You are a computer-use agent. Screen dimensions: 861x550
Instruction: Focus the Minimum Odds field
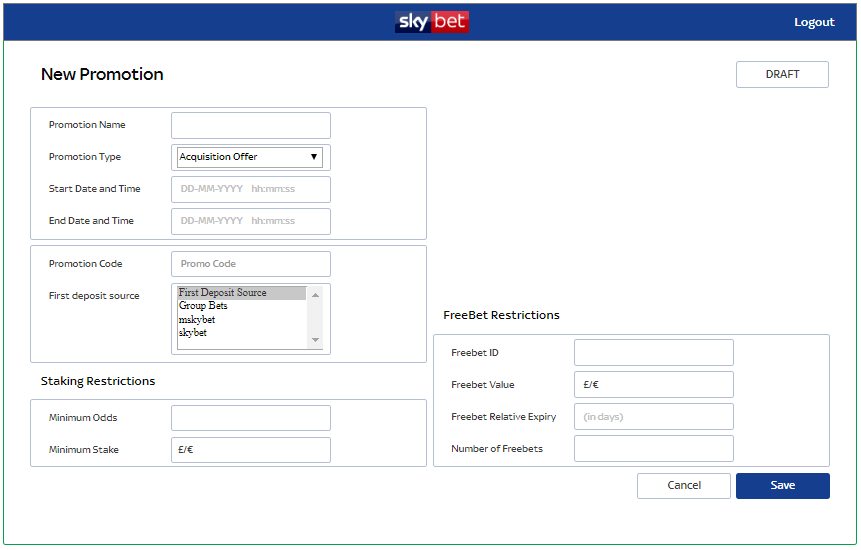pyautogui.click(x=251, y=418)
